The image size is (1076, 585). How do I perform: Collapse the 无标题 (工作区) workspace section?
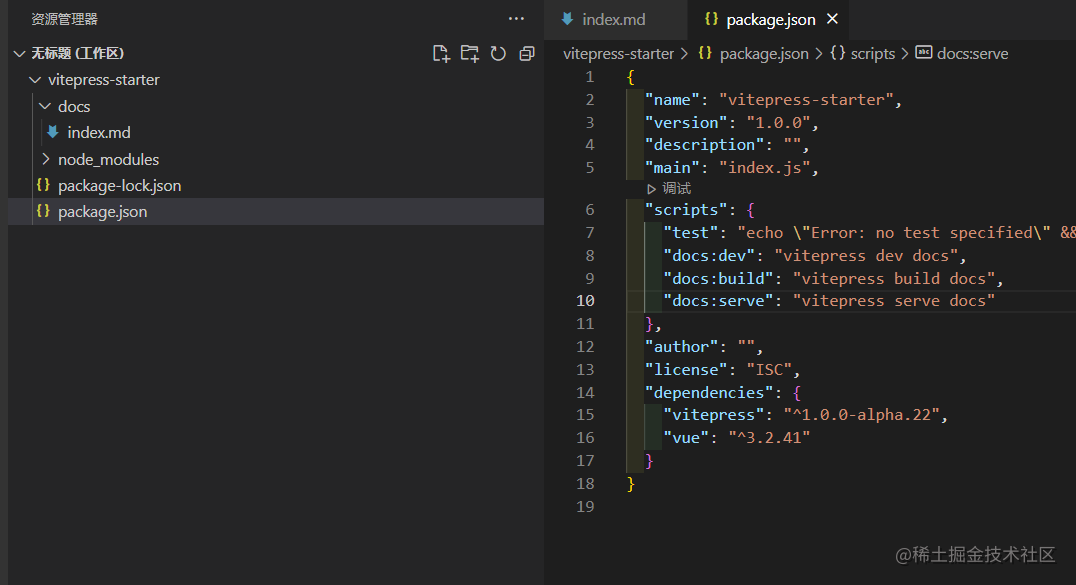point(19,54)
